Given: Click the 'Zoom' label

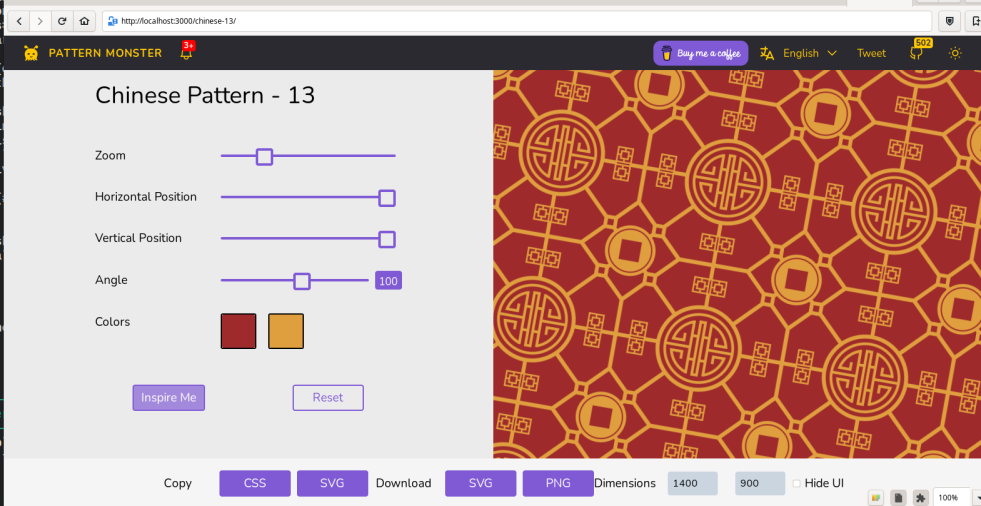Looking at the screenshot, I should click(110, 155).
